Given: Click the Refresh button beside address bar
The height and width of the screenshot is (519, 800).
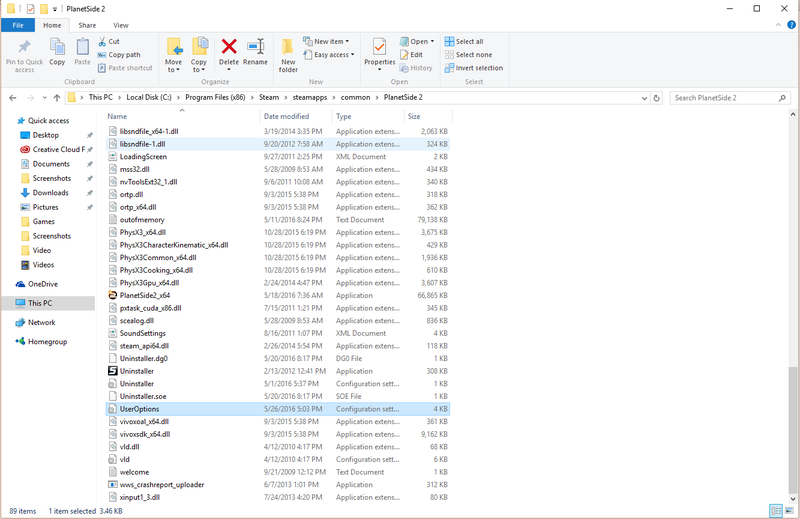Looking at the screenshot, I should coord(657,98).
